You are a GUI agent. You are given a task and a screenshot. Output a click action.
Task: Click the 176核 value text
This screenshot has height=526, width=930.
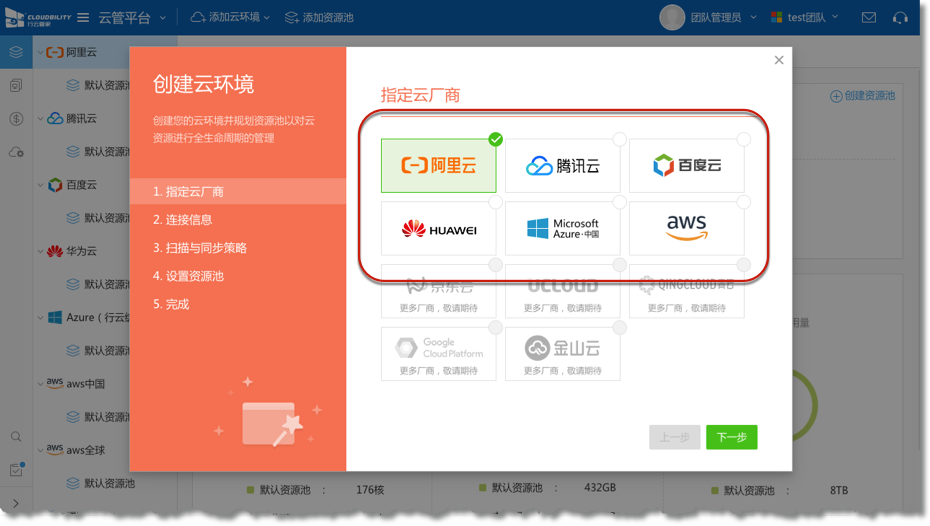tap(370, 490)
